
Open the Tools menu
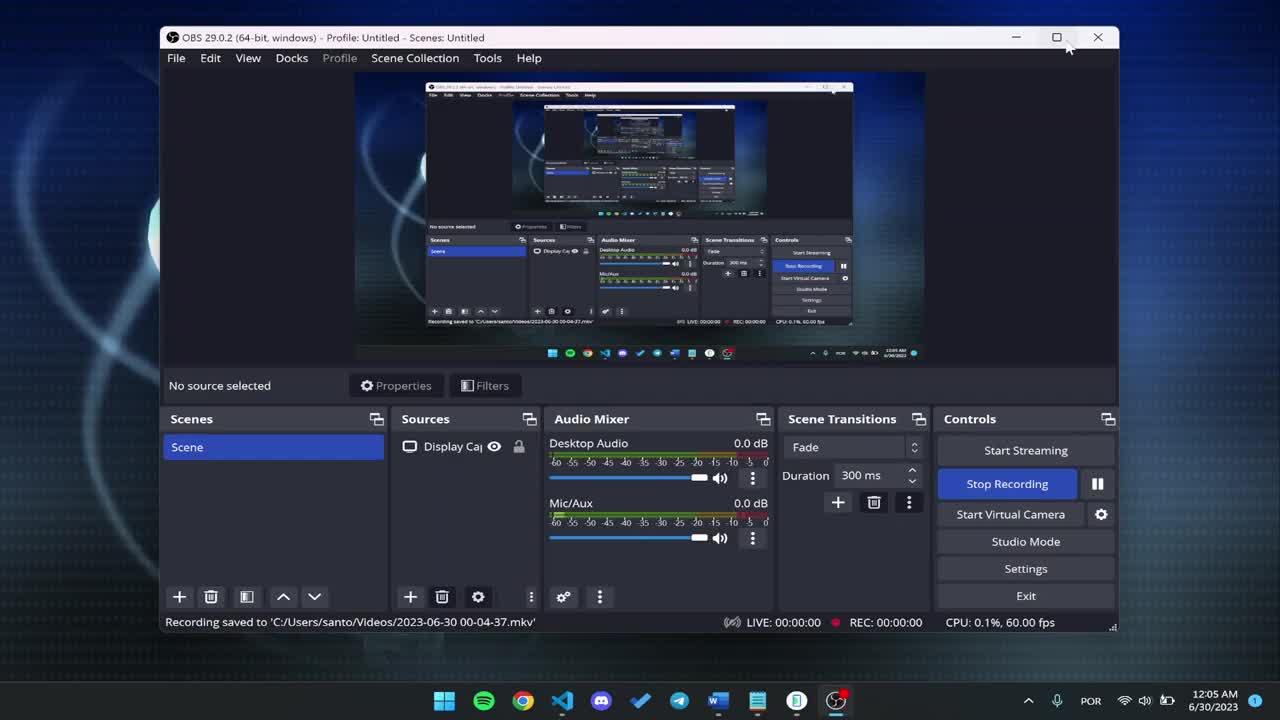click(x=487, y=58)
